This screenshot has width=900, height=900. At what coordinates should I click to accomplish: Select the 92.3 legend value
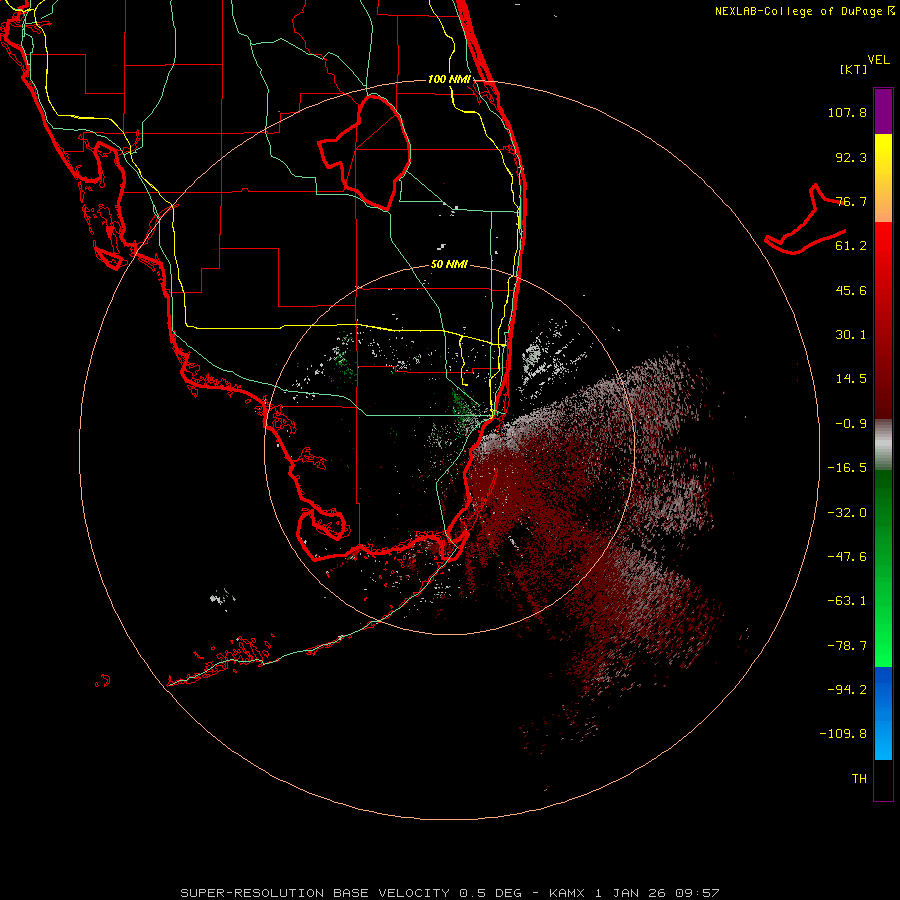click(x=851, y=157)
